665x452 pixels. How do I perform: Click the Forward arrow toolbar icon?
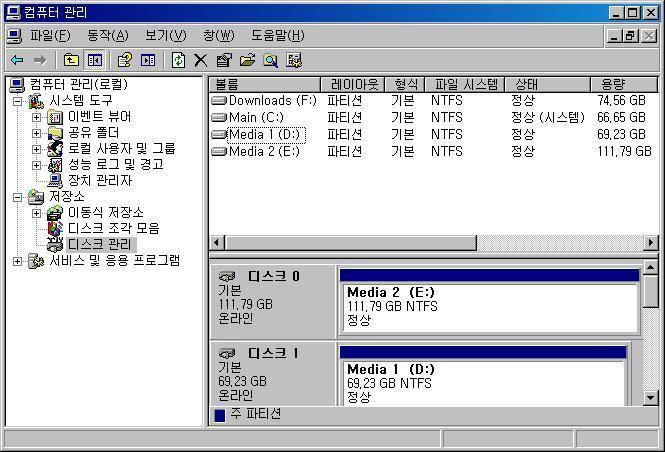40,60
